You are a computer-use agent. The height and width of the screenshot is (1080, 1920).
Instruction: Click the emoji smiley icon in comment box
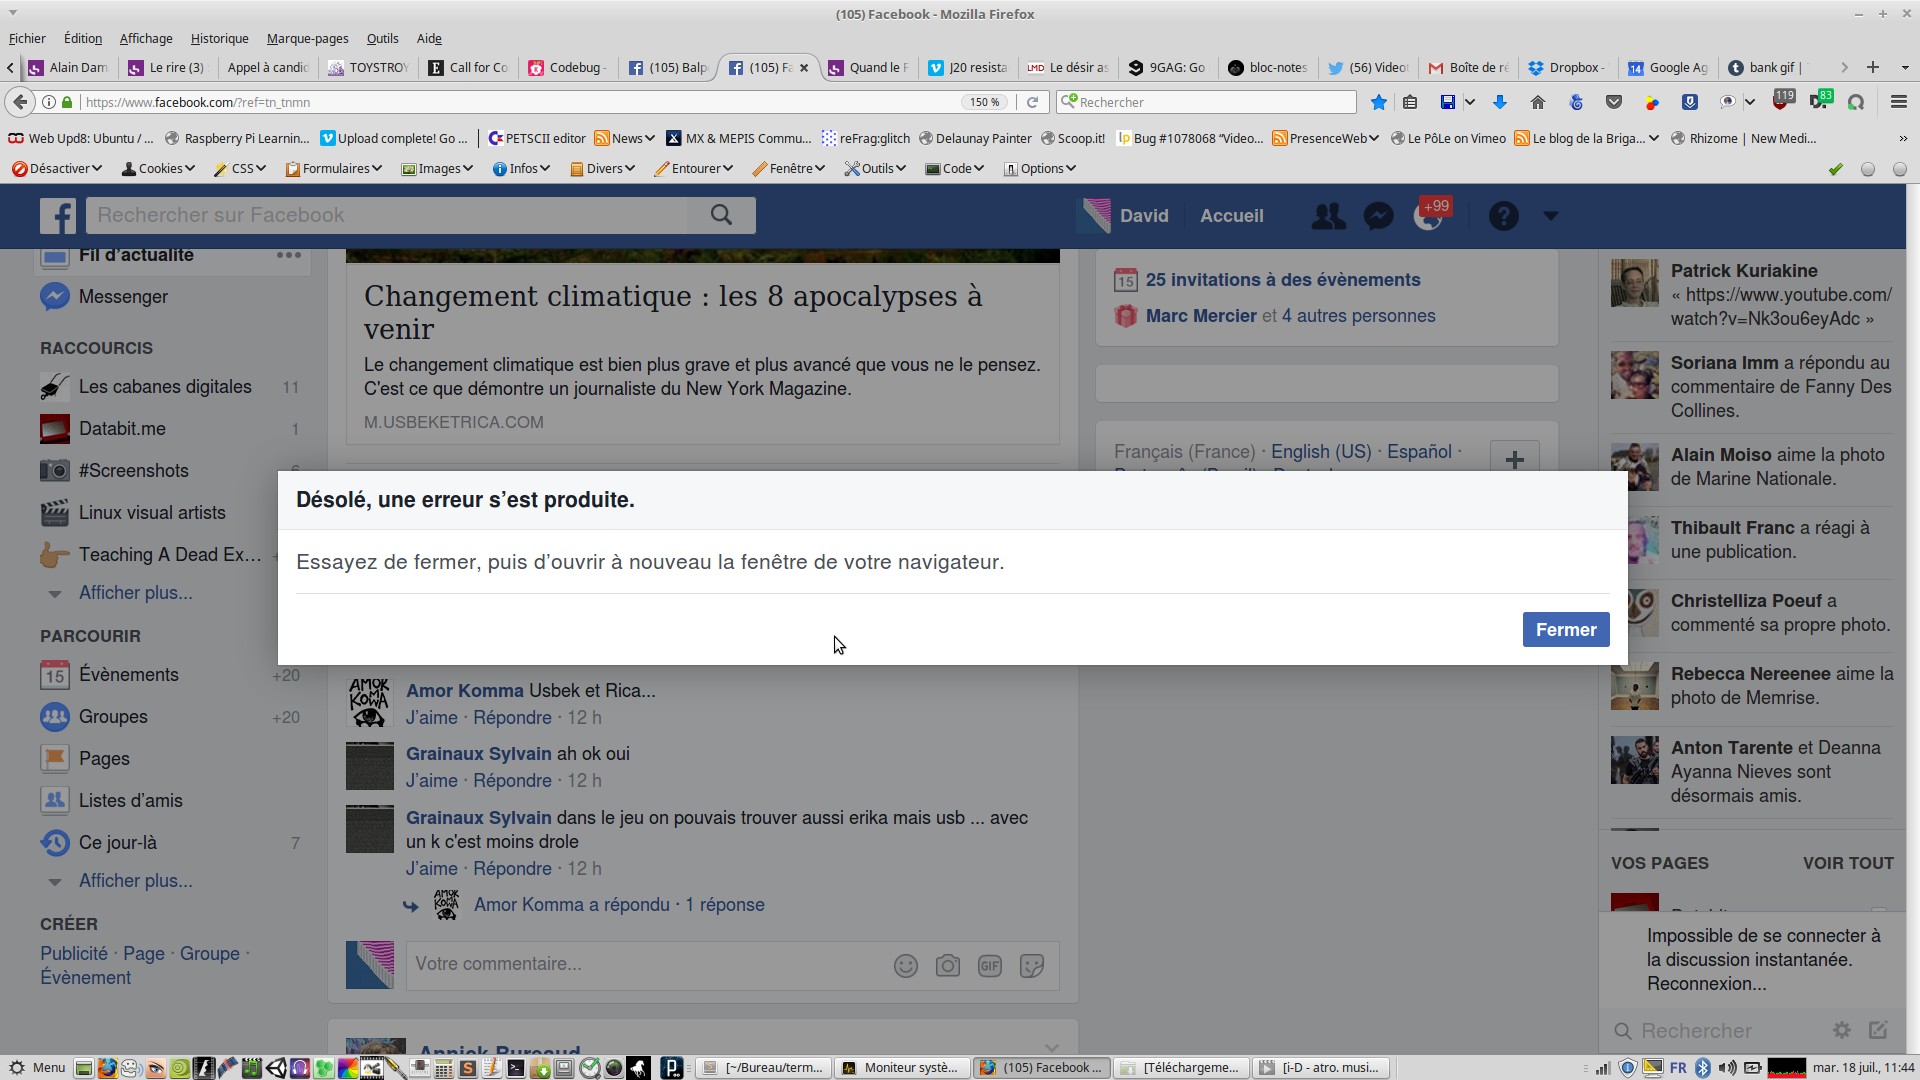[906, 965]
